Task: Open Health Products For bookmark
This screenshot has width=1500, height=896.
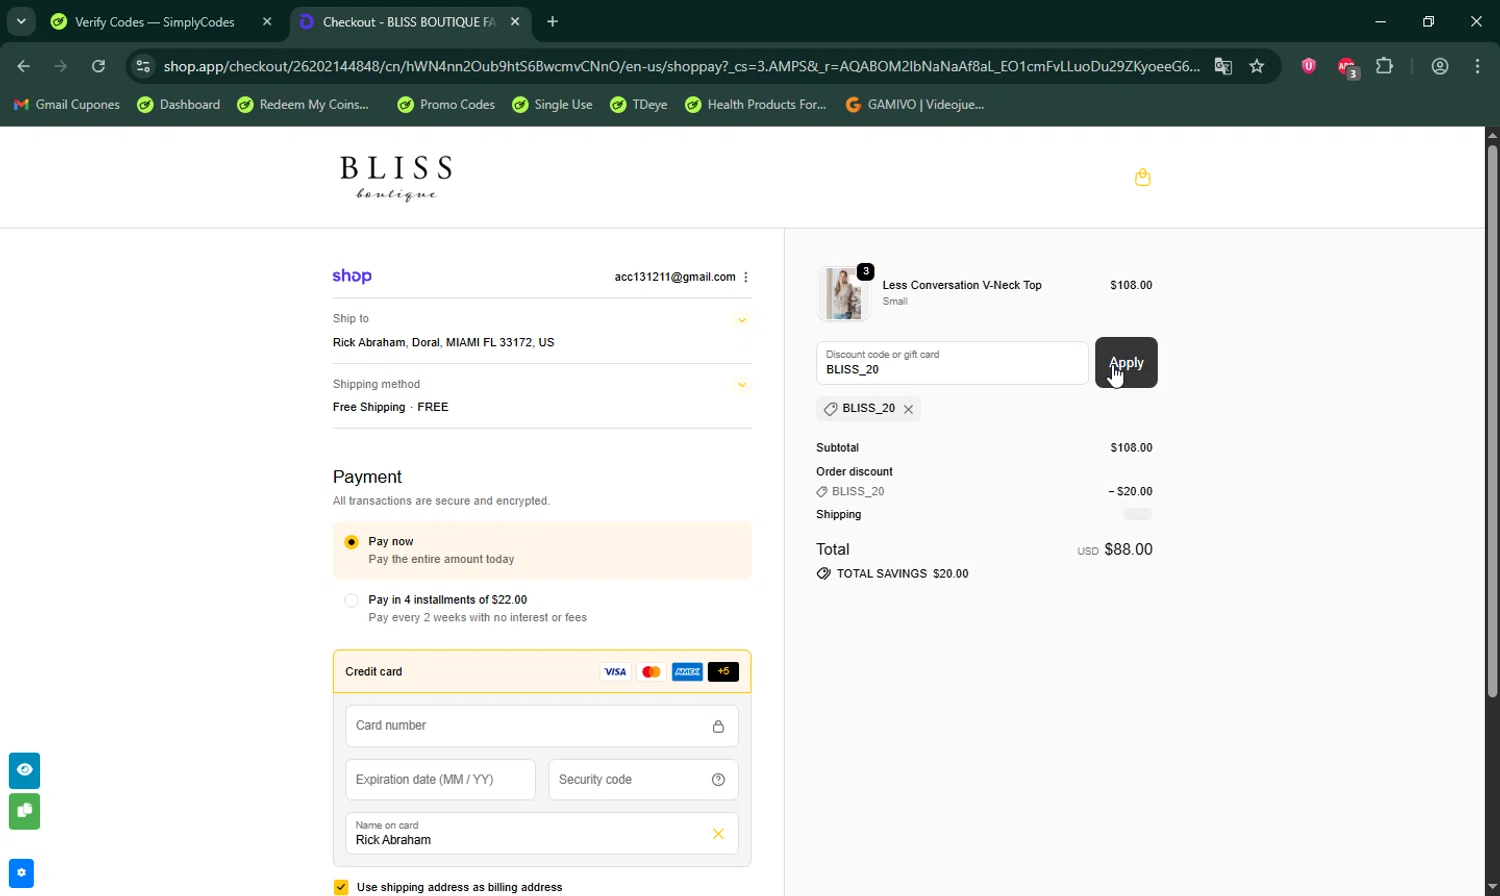Action: (756, 104)
